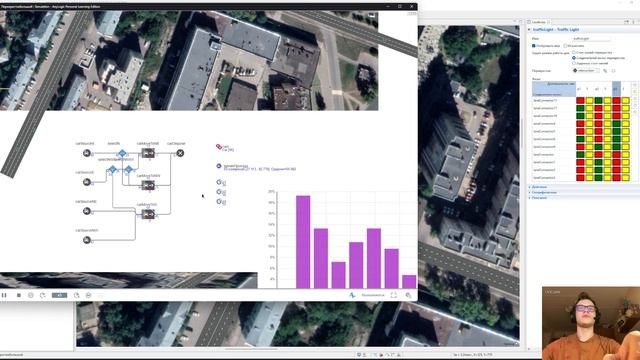This screenshot has height=360, width=640.
Task: Select the bottom carMoveTo block
Action: tap(148, 214)
